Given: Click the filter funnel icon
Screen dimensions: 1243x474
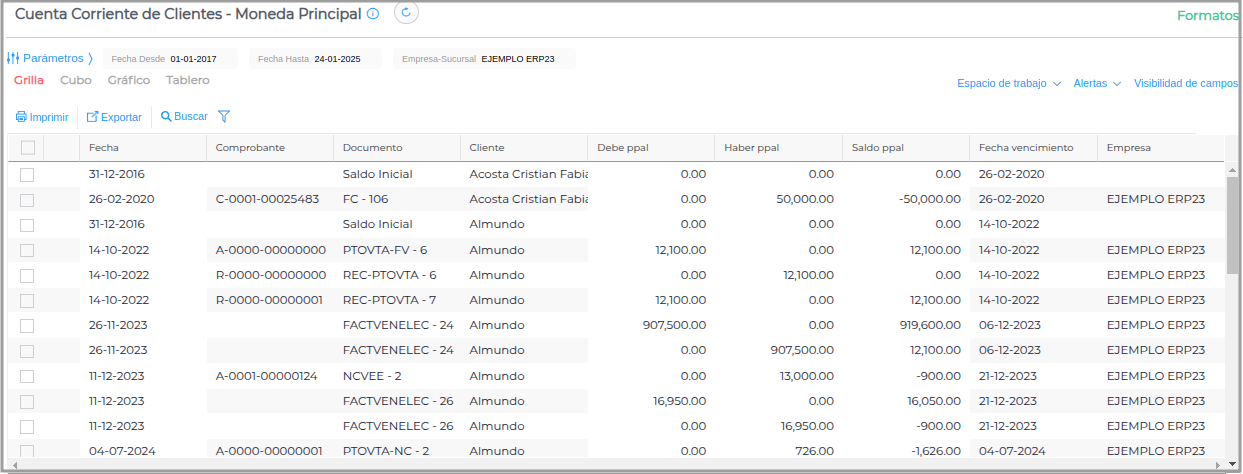Looking at the screenshot, I should point(224,117).
